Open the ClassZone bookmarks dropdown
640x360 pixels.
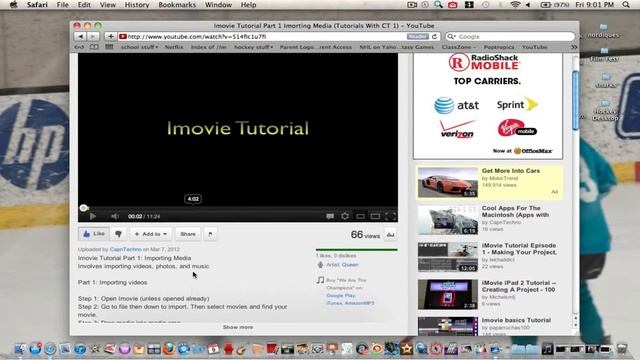(458, 47)
